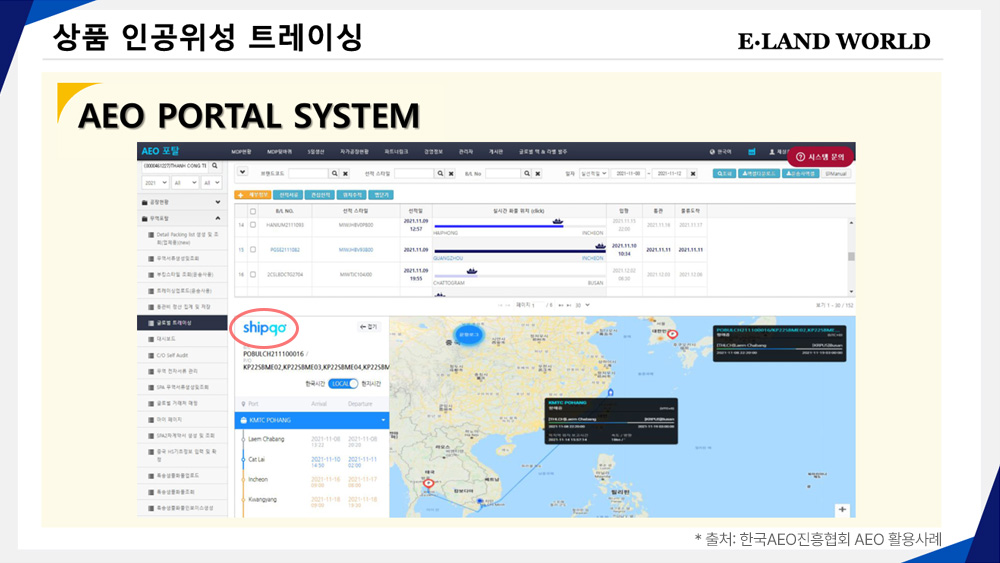Click the GUANGZHOU route progress bar
1000x563 pixels.
point(518,251)
